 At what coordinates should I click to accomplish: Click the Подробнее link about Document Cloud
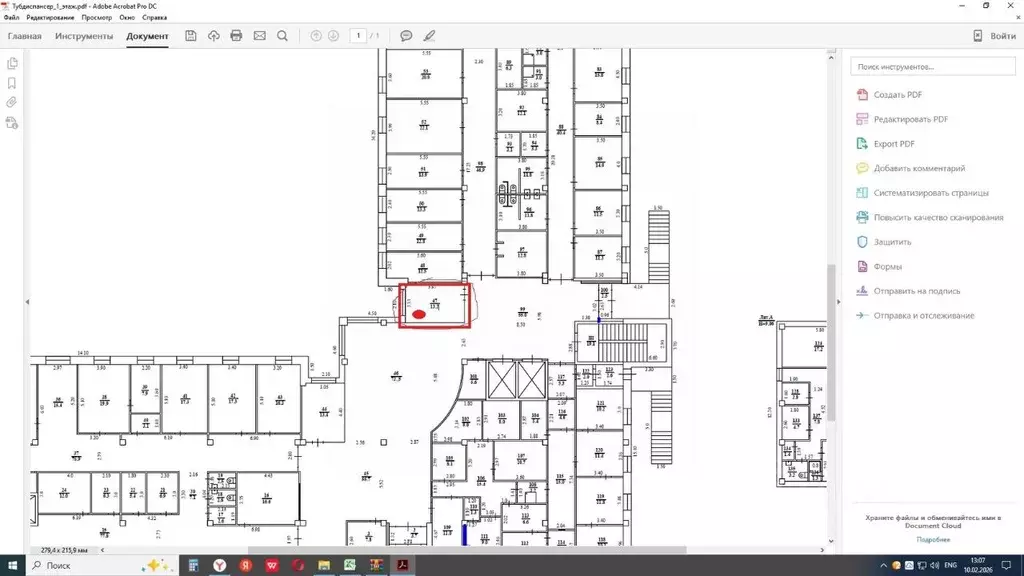(933, 540)
